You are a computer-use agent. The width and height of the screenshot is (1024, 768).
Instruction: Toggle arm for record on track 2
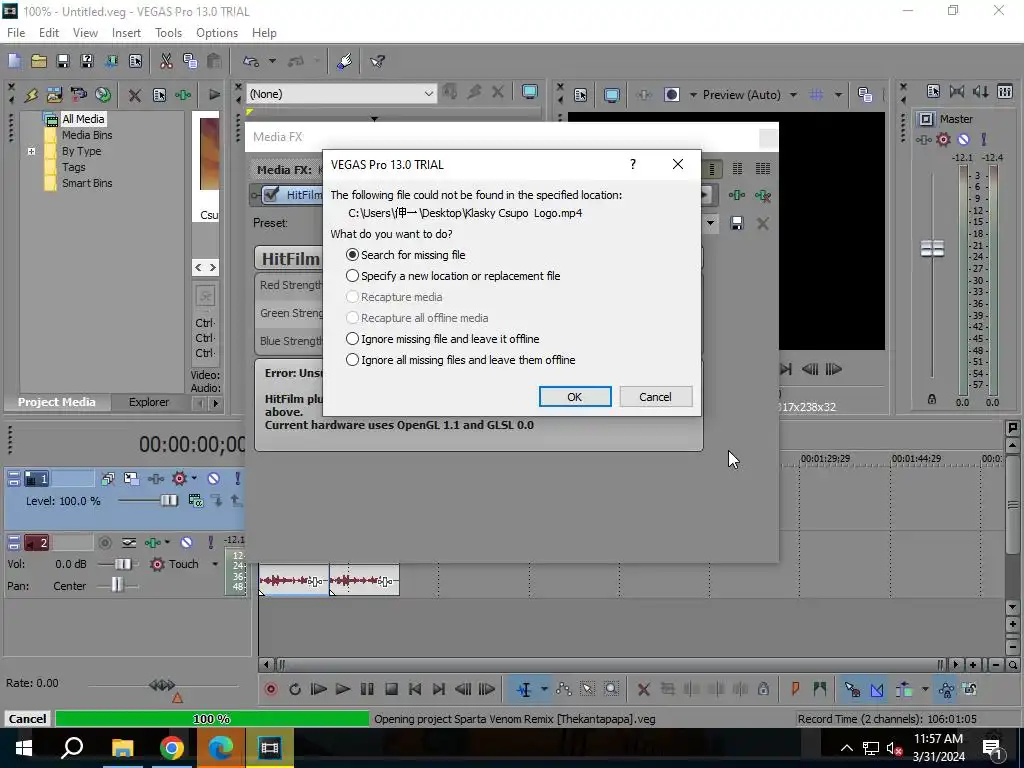[104, 543]
